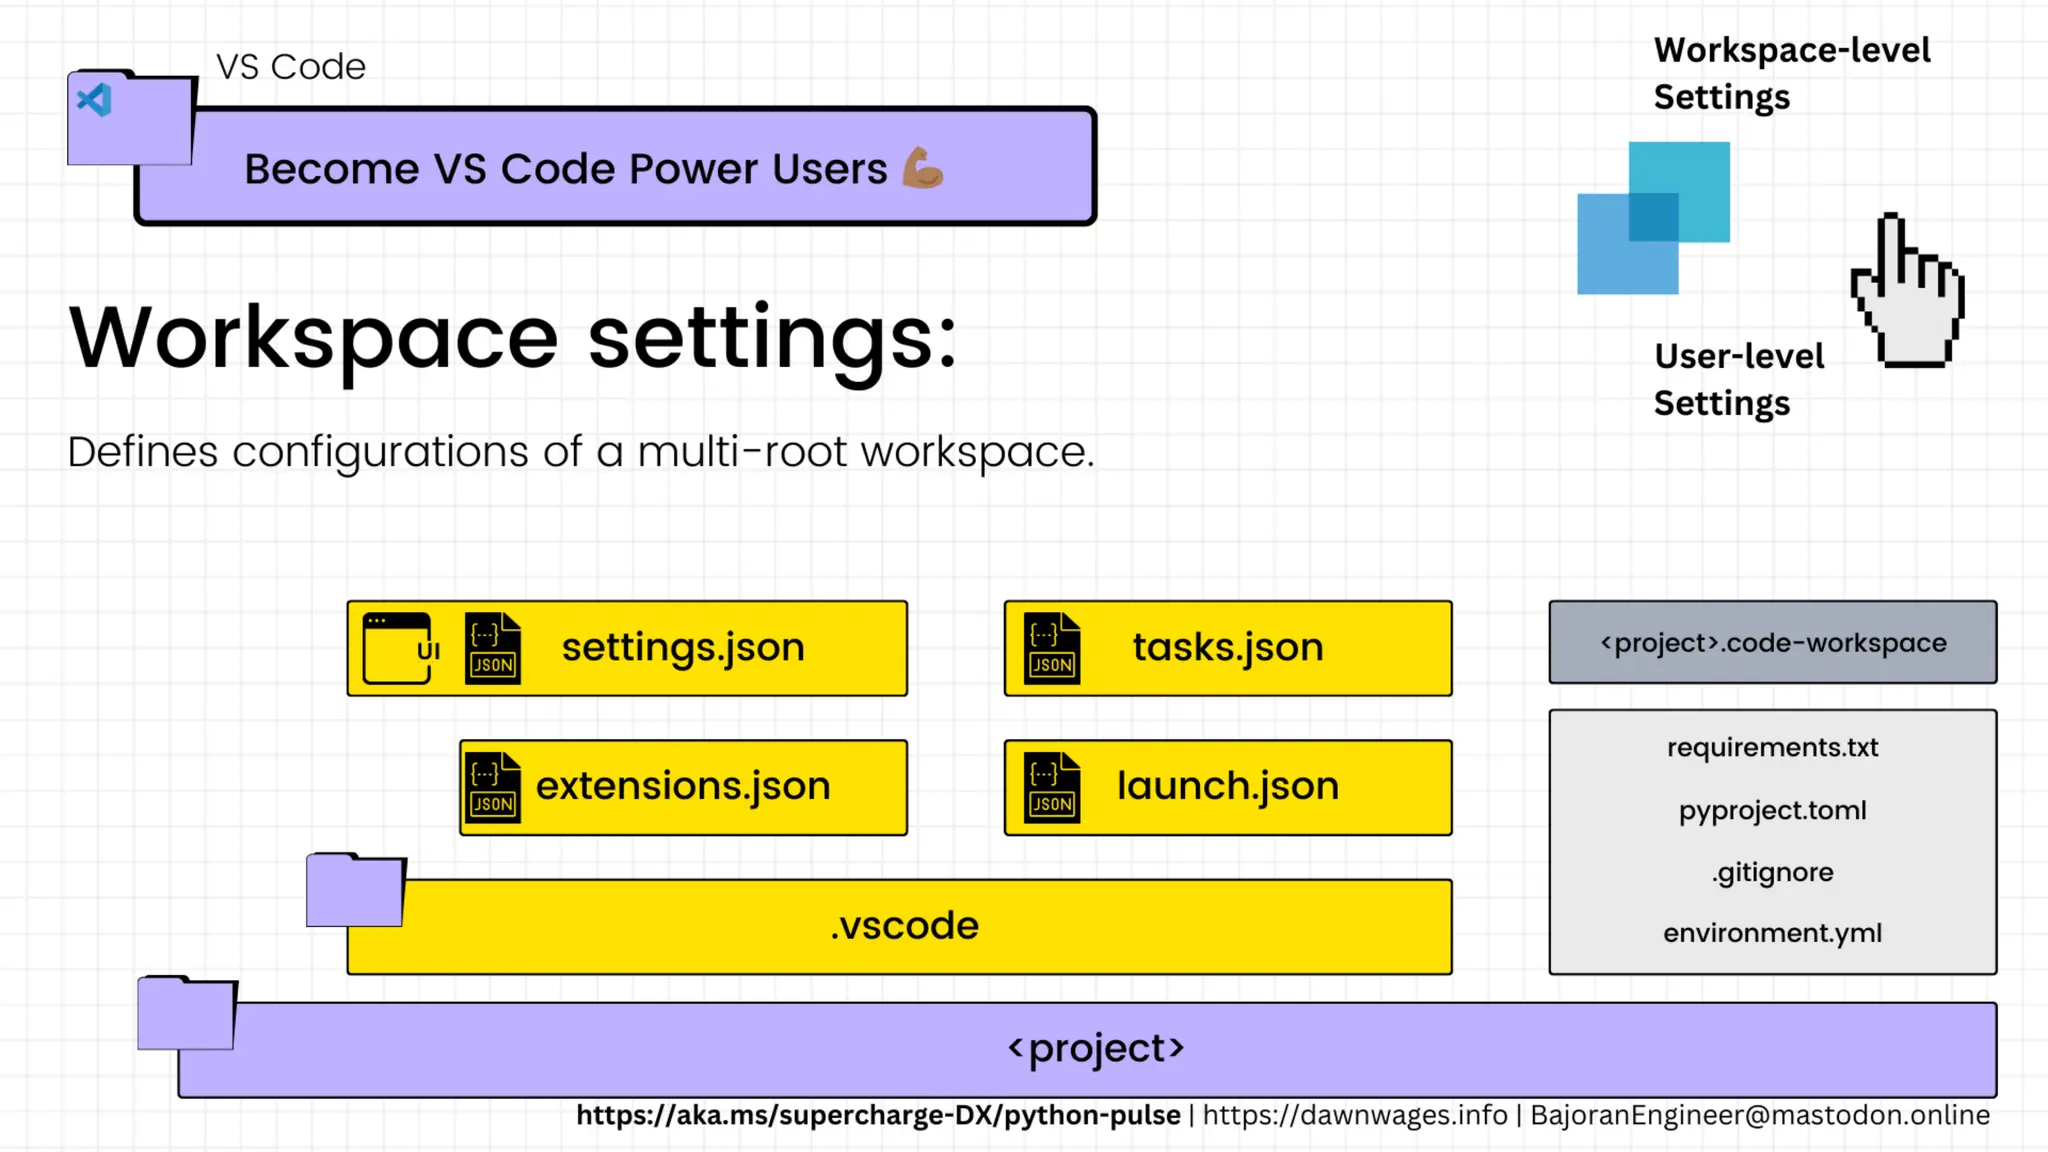Click the <project> folder bar

(1088, 1050)
